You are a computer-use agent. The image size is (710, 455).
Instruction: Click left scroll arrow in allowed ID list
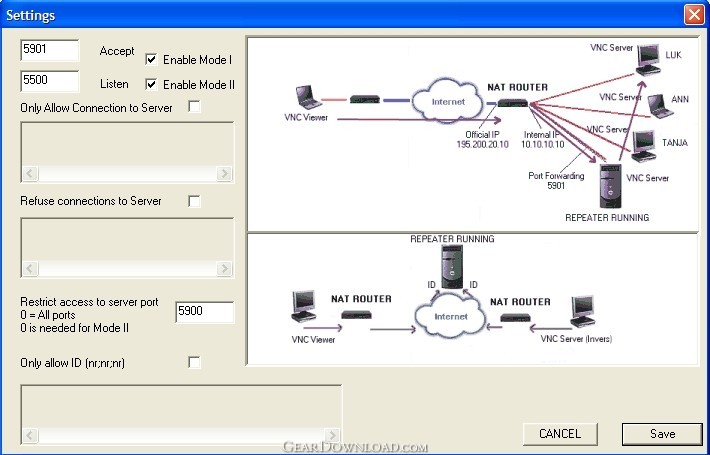pyautogui.click(x=30, y=436)
